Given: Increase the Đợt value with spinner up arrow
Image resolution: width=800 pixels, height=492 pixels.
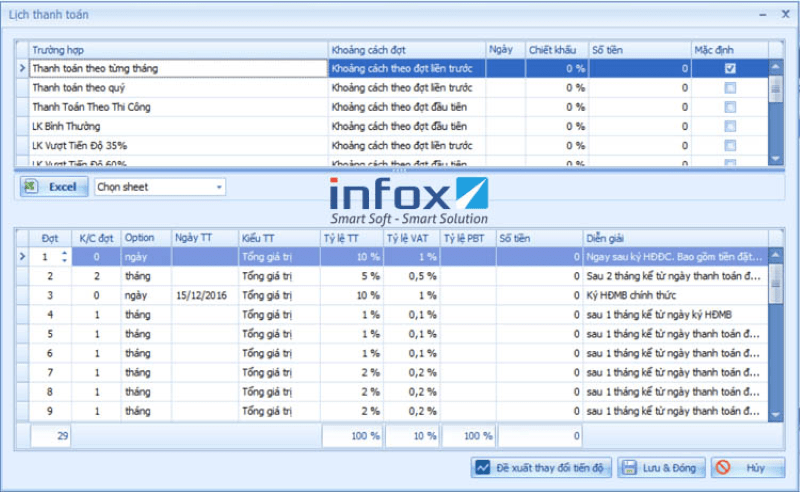Looking at the screenshot, I should [x=64, y=253].
